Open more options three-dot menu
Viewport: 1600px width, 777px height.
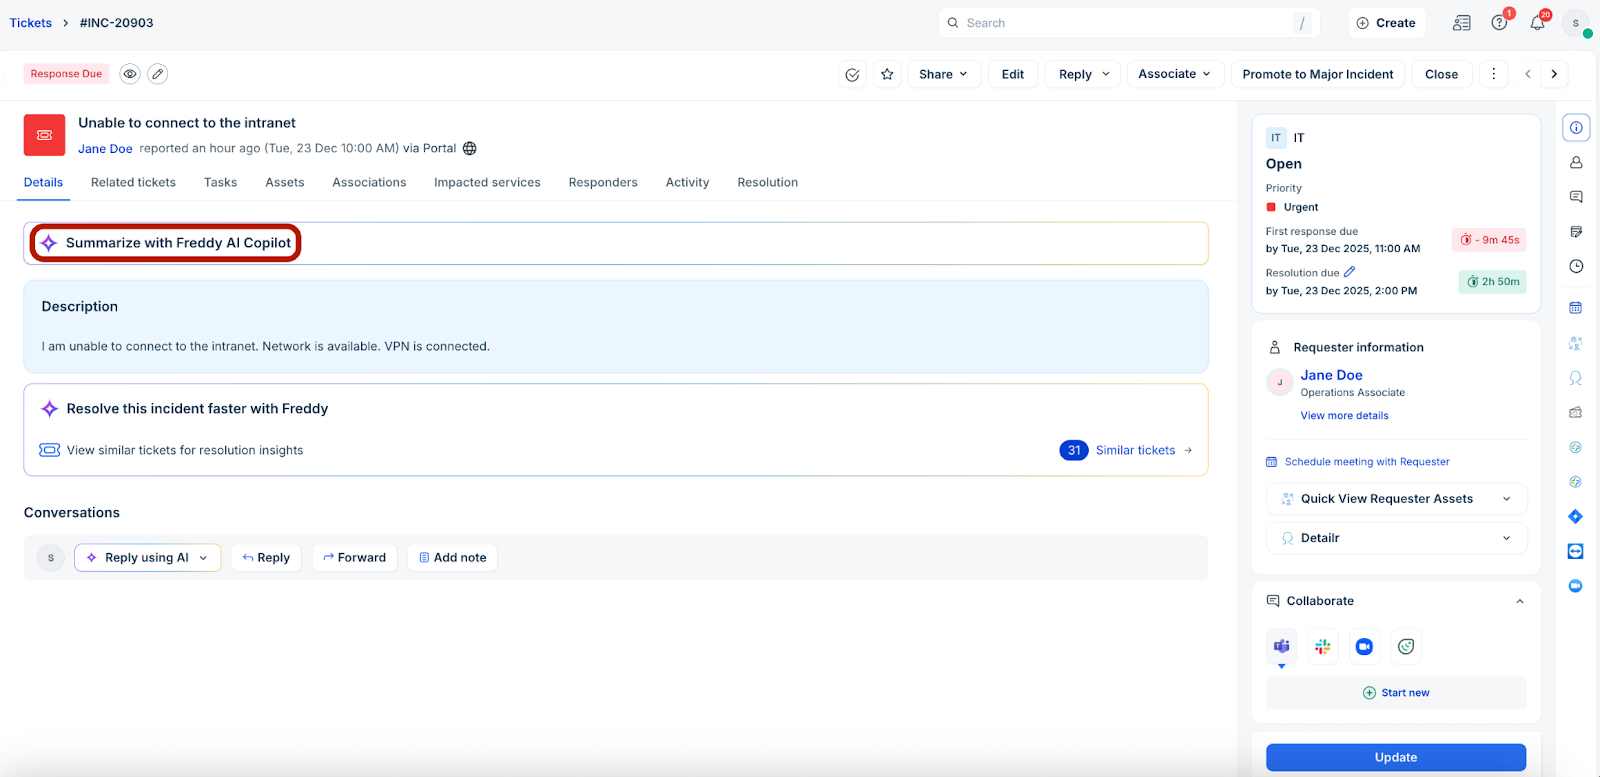point(1493,74)
